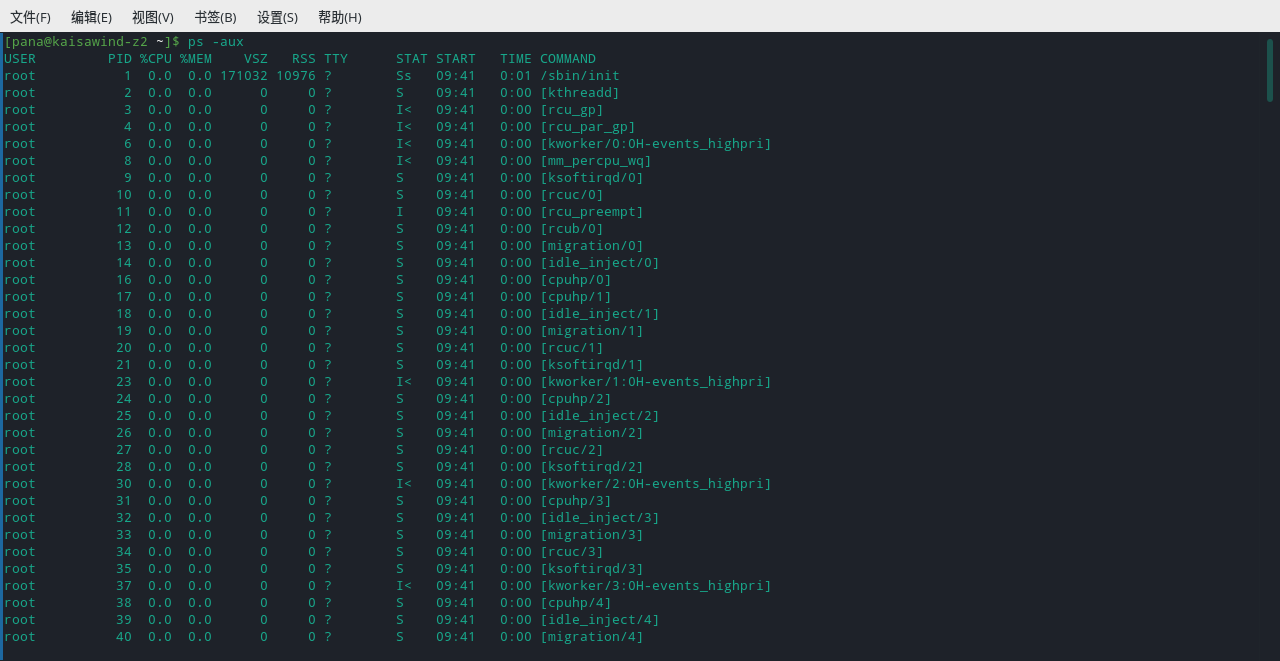Click the '[migration/0]' process name
Viewport: 1280px width, 661px height.
pos(592,245)
